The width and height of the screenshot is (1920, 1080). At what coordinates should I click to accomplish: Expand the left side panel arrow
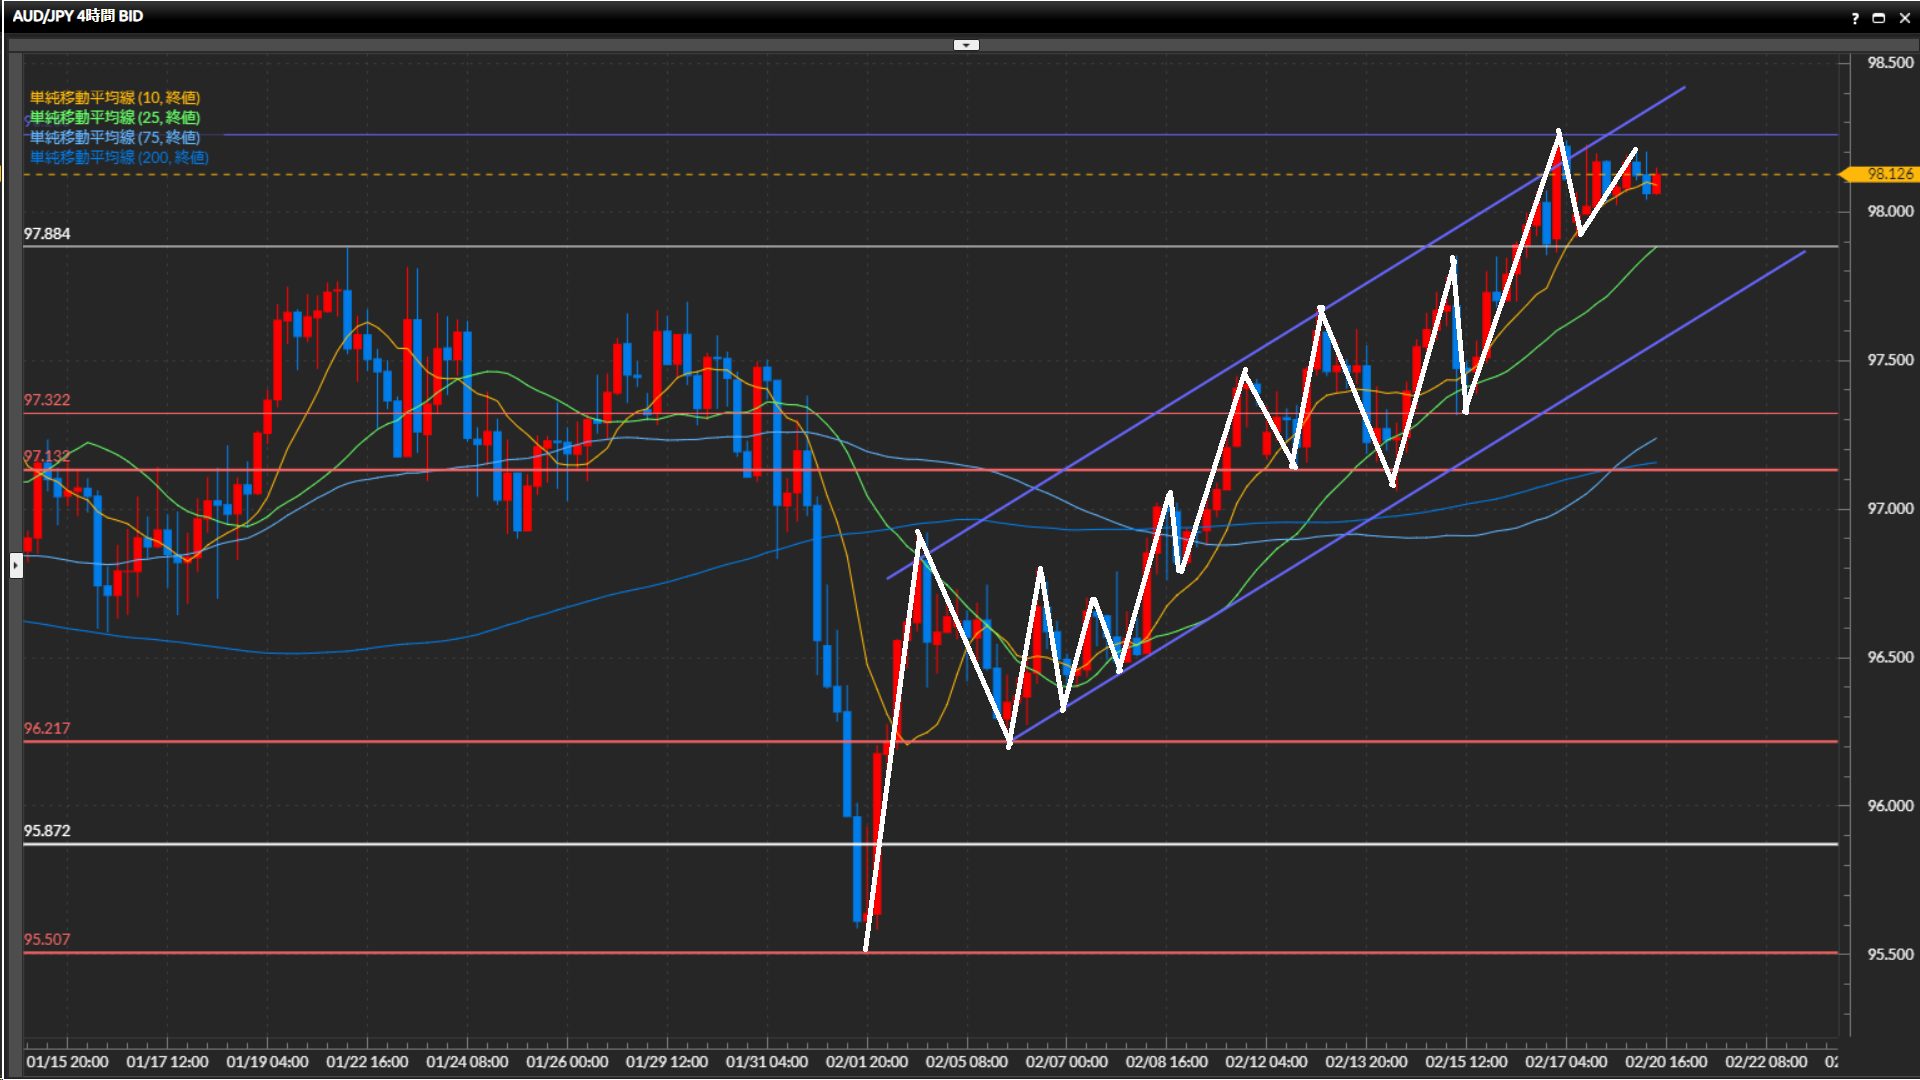pyautogui.click(x=16, y=566)
